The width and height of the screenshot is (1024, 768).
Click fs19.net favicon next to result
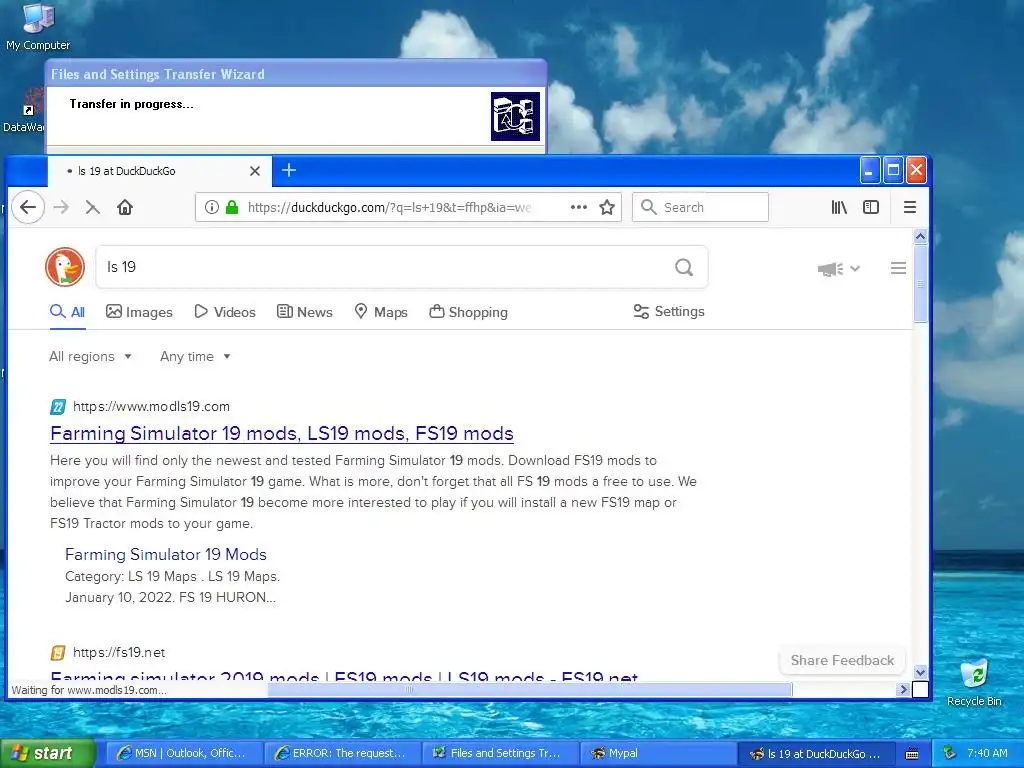pos(58,652)
